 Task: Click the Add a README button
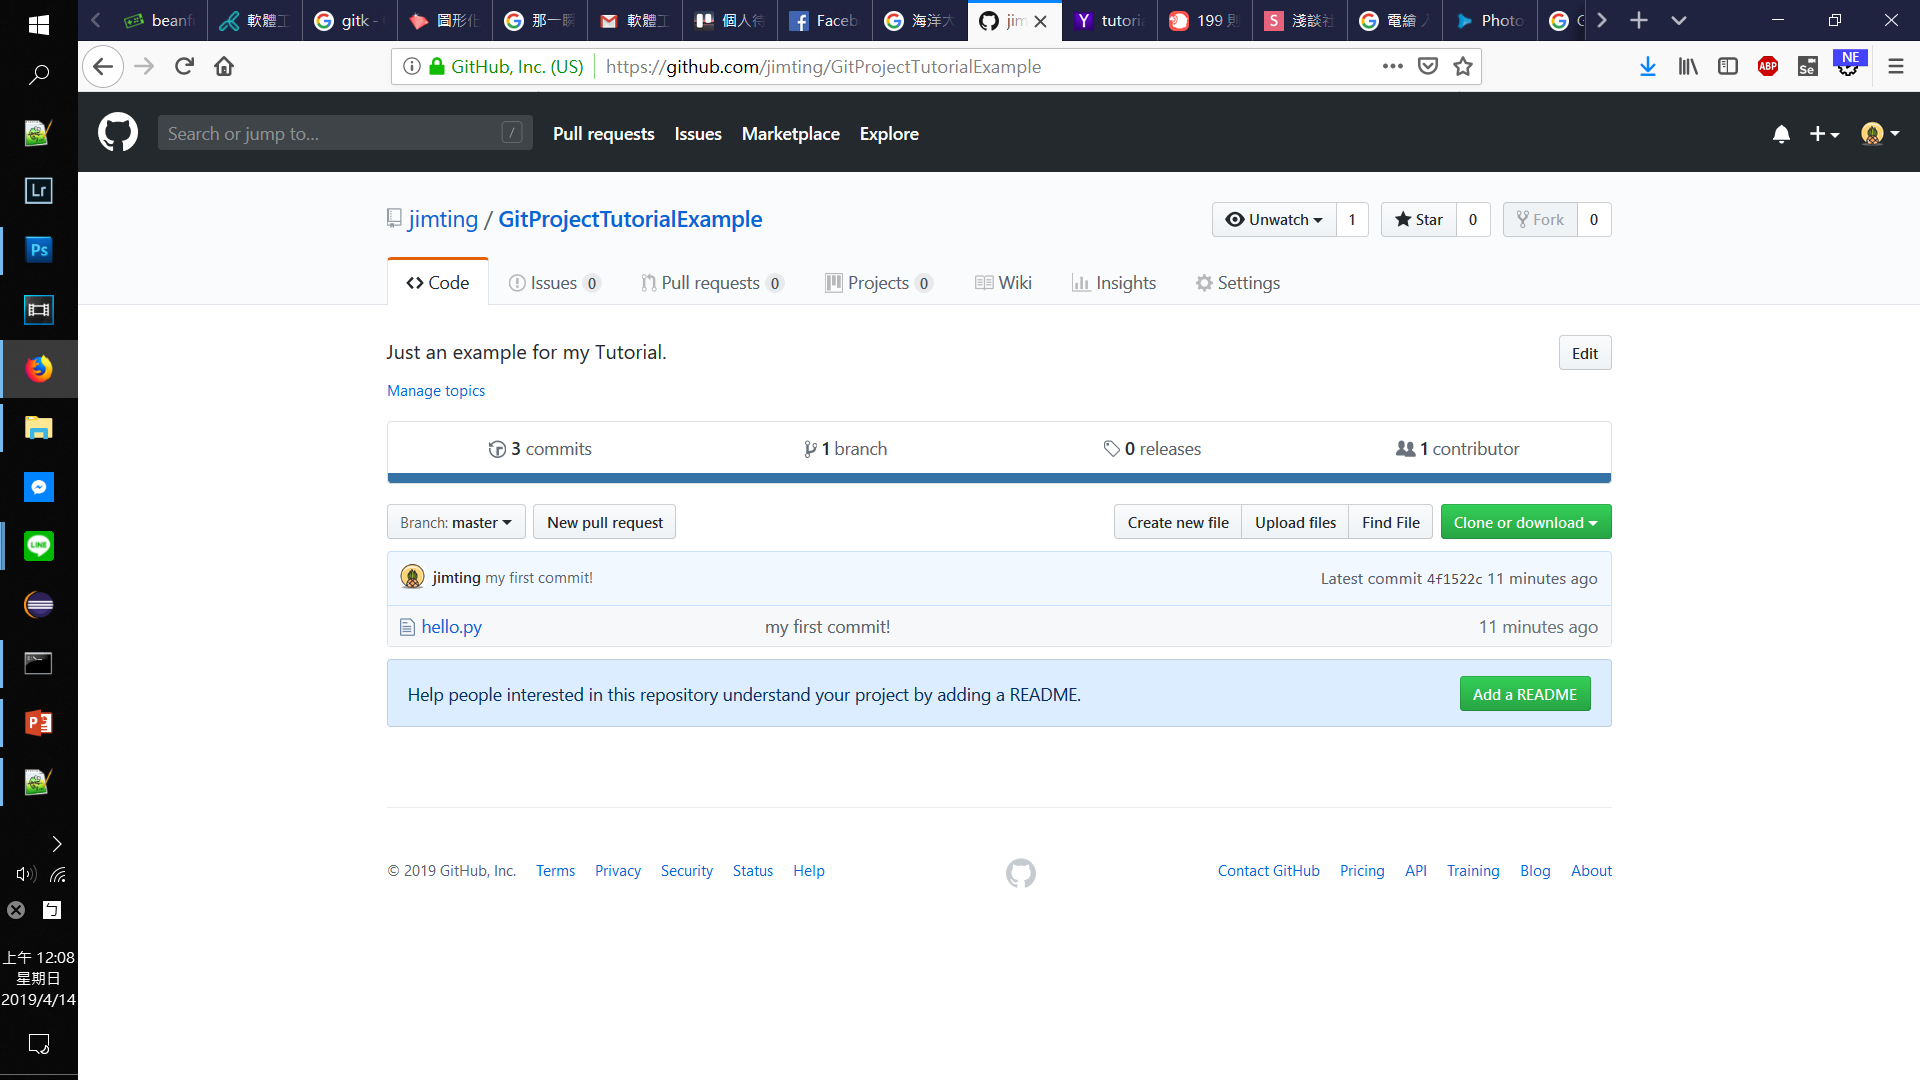pyautogui.click(x=1524, y=695)
